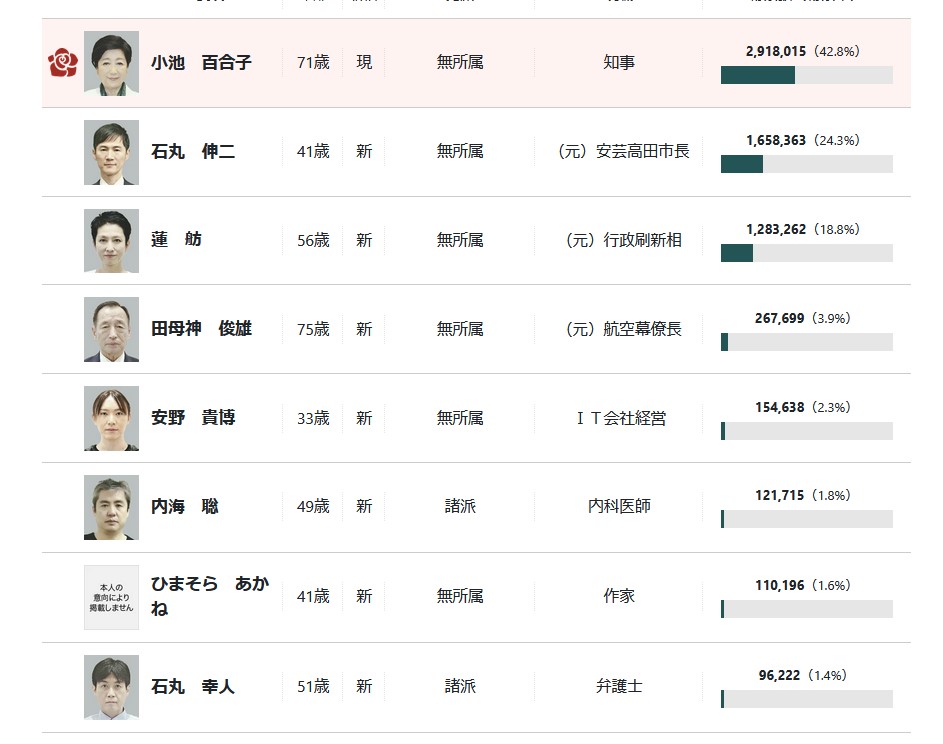Open 石丸 伸二 candidate photo

click(x=111, y=152)
